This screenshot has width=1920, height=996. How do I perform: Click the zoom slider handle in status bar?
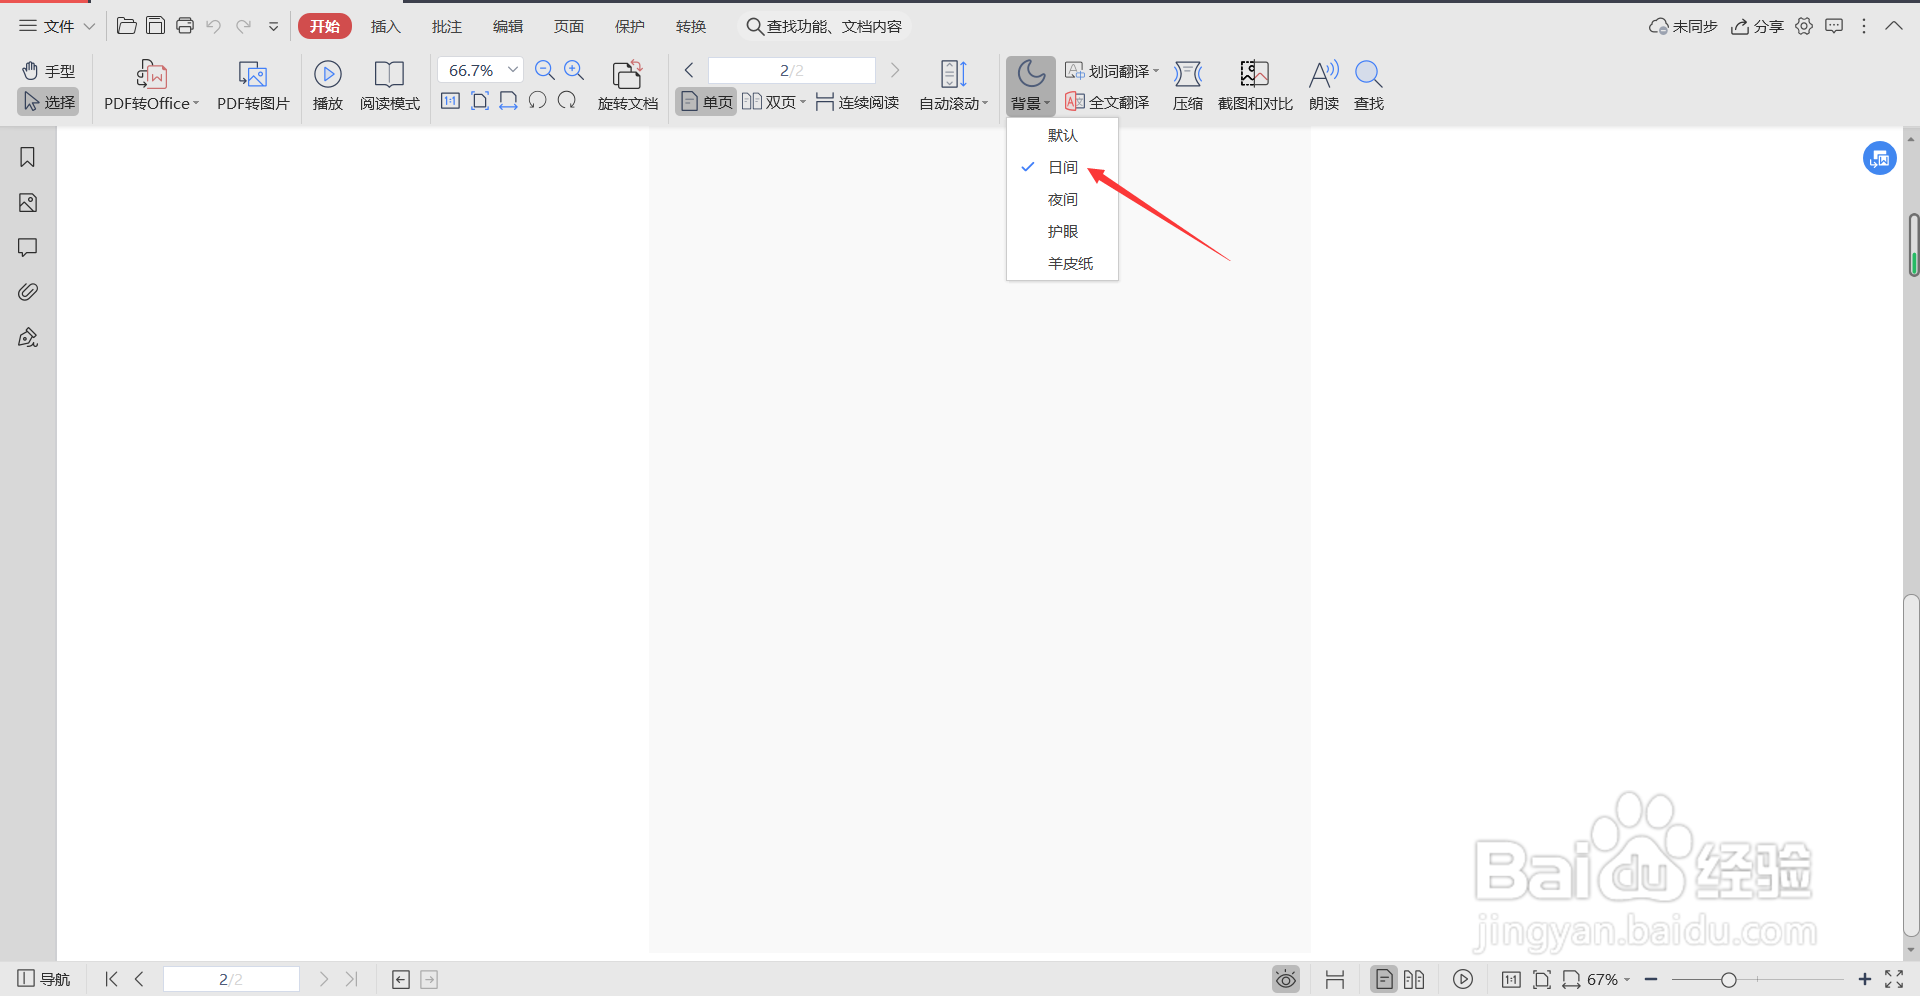(x=1728, y=979)
